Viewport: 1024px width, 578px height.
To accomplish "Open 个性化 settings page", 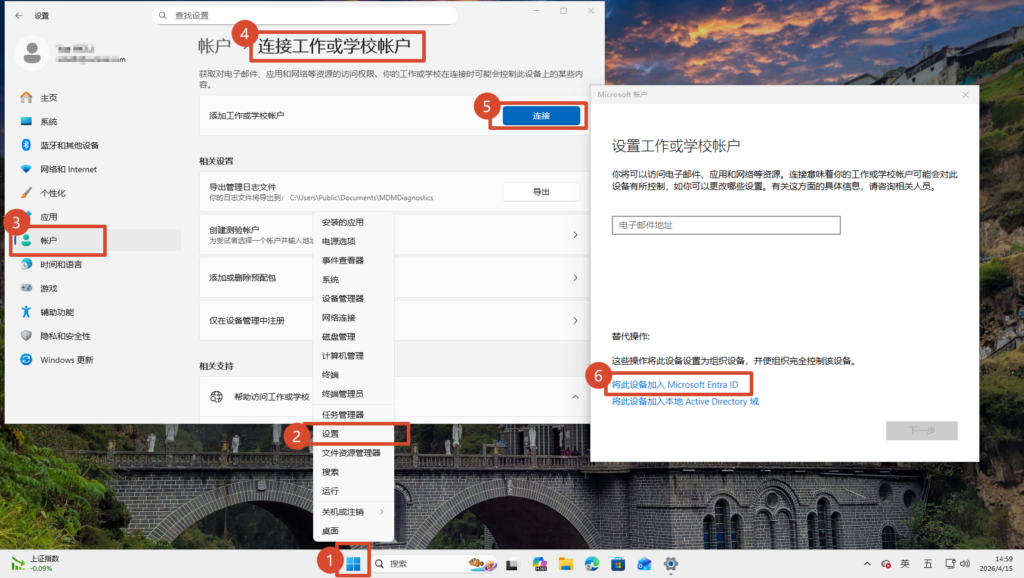I will (x=53, y=193).
